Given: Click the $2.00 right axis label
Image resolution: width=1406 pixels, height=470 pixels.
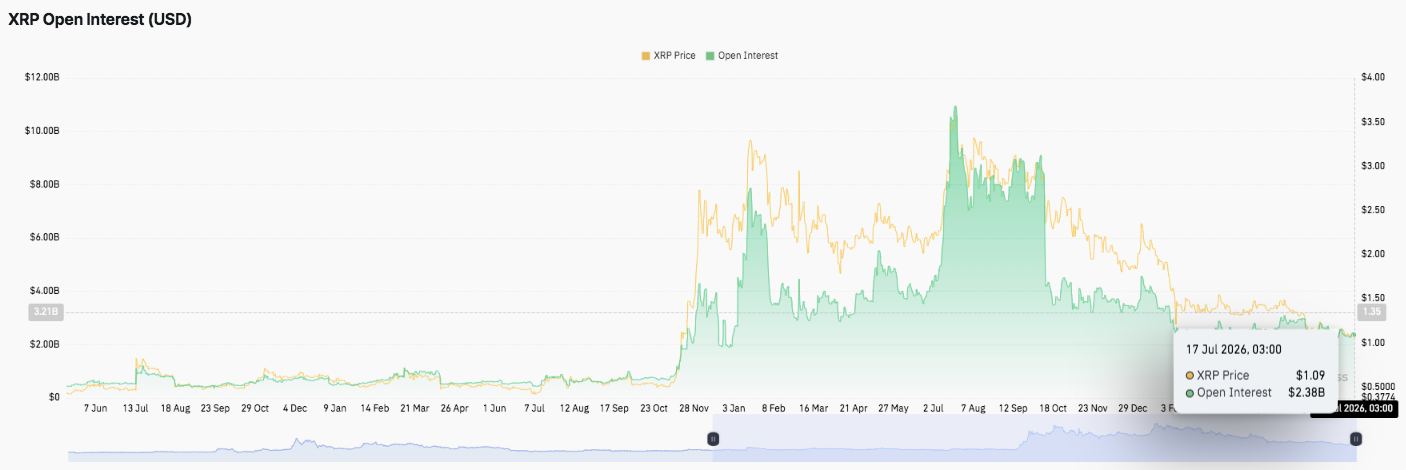Looking at the screenshot, I should [x=1373, y=254].
